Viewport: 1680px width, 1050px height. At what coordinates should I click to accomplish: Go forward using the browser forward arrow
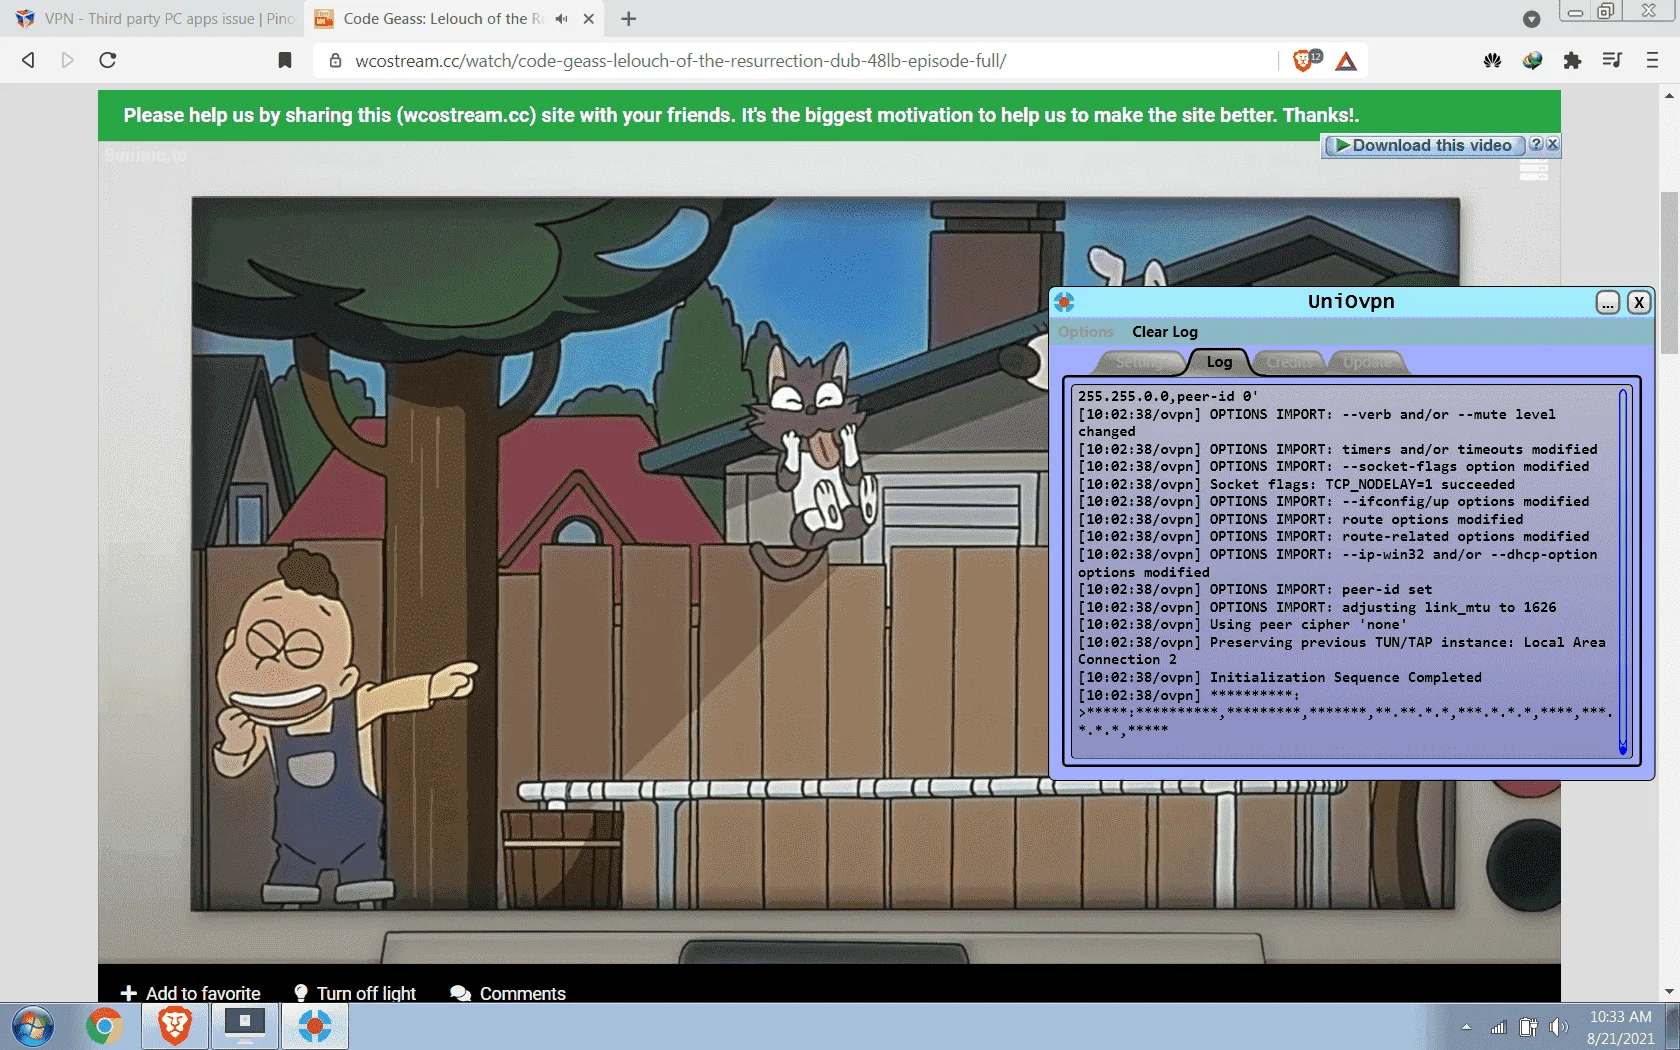tap(67, 60)
